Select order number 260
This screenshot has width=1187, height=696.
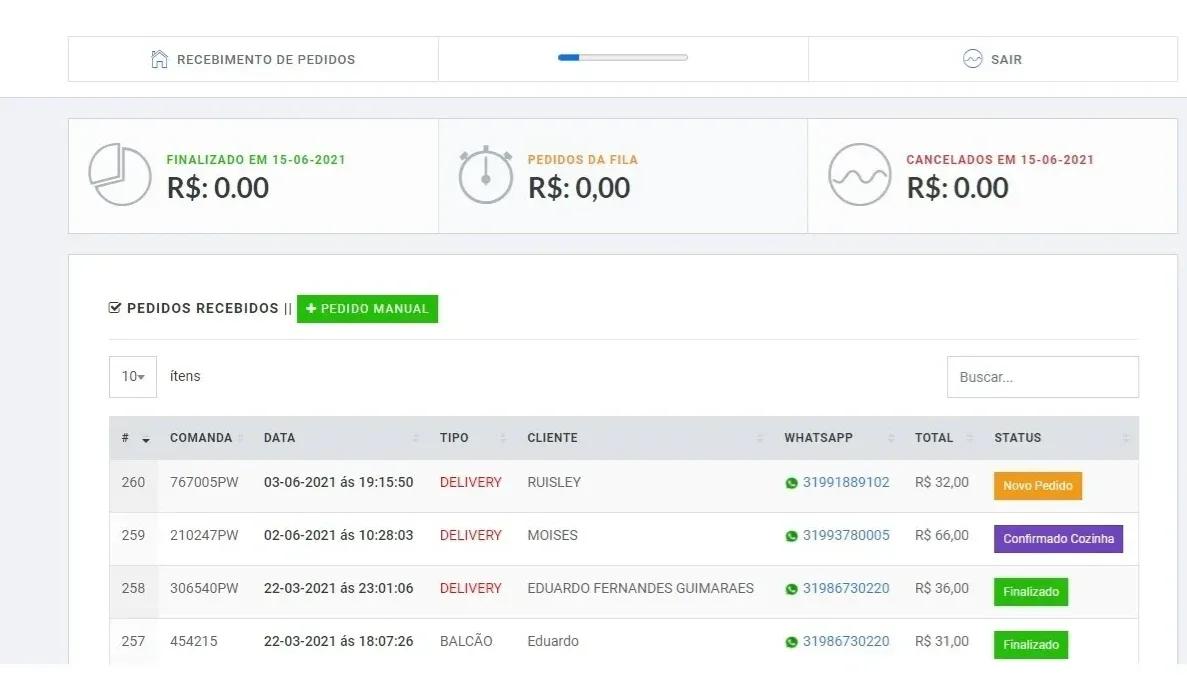pos(133,482)
